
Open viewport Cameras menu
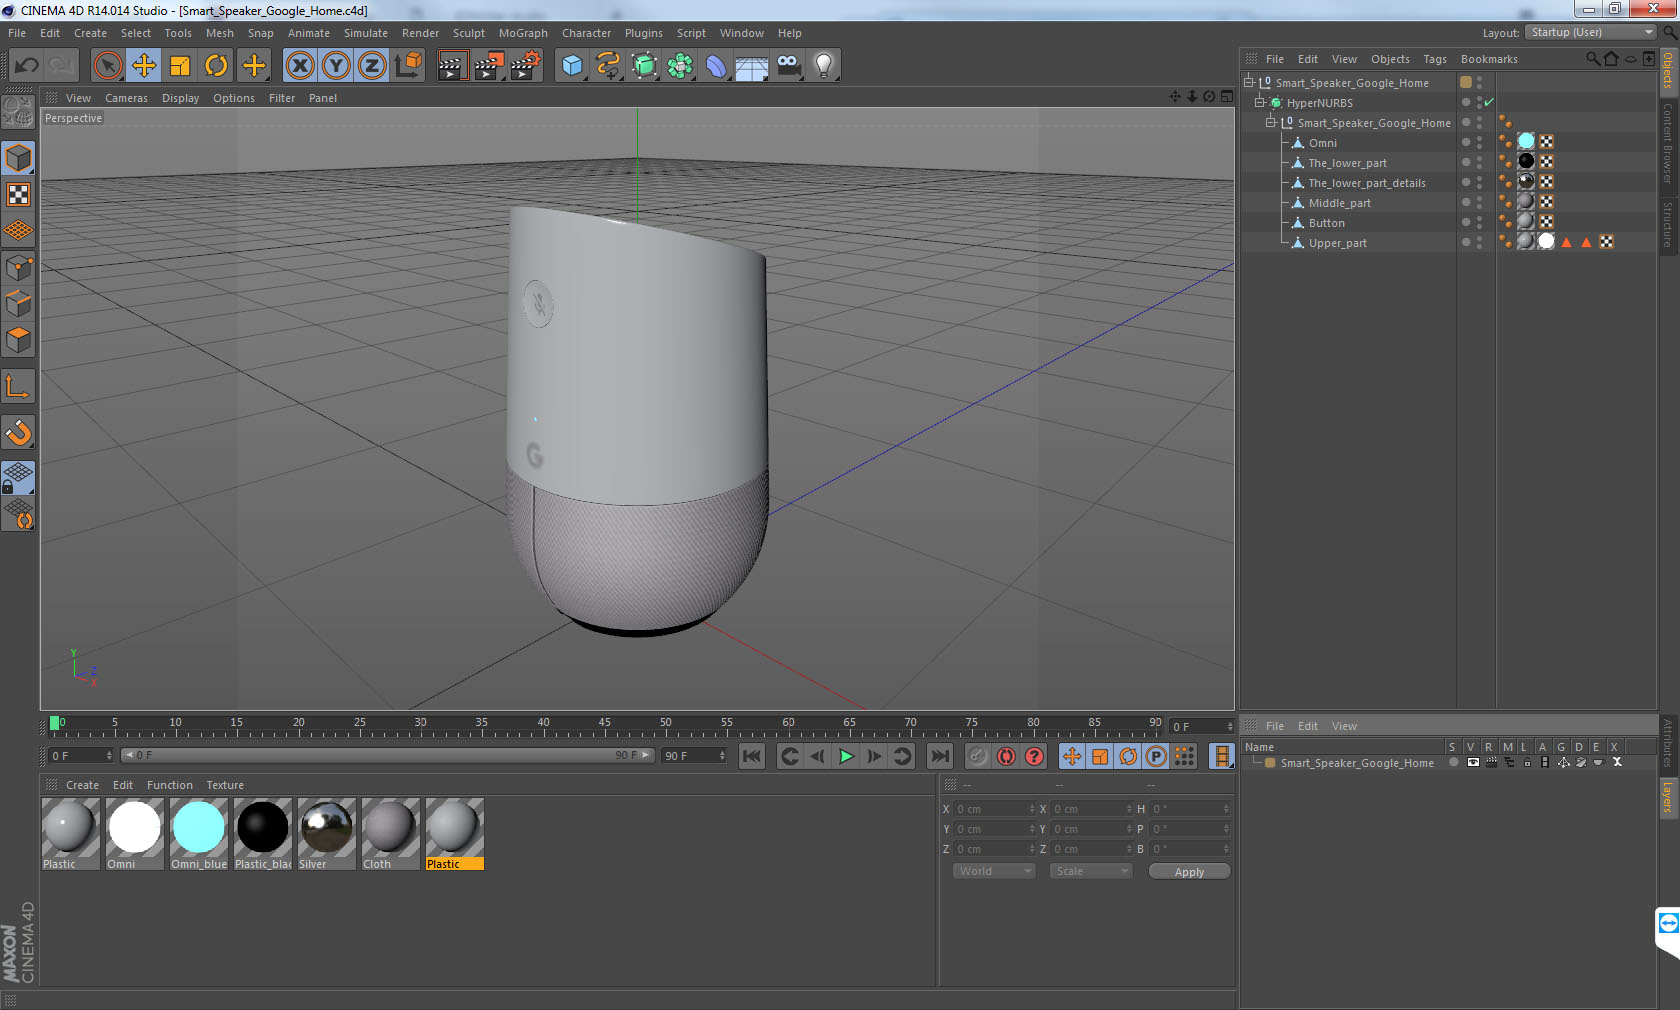click(126, 98)
